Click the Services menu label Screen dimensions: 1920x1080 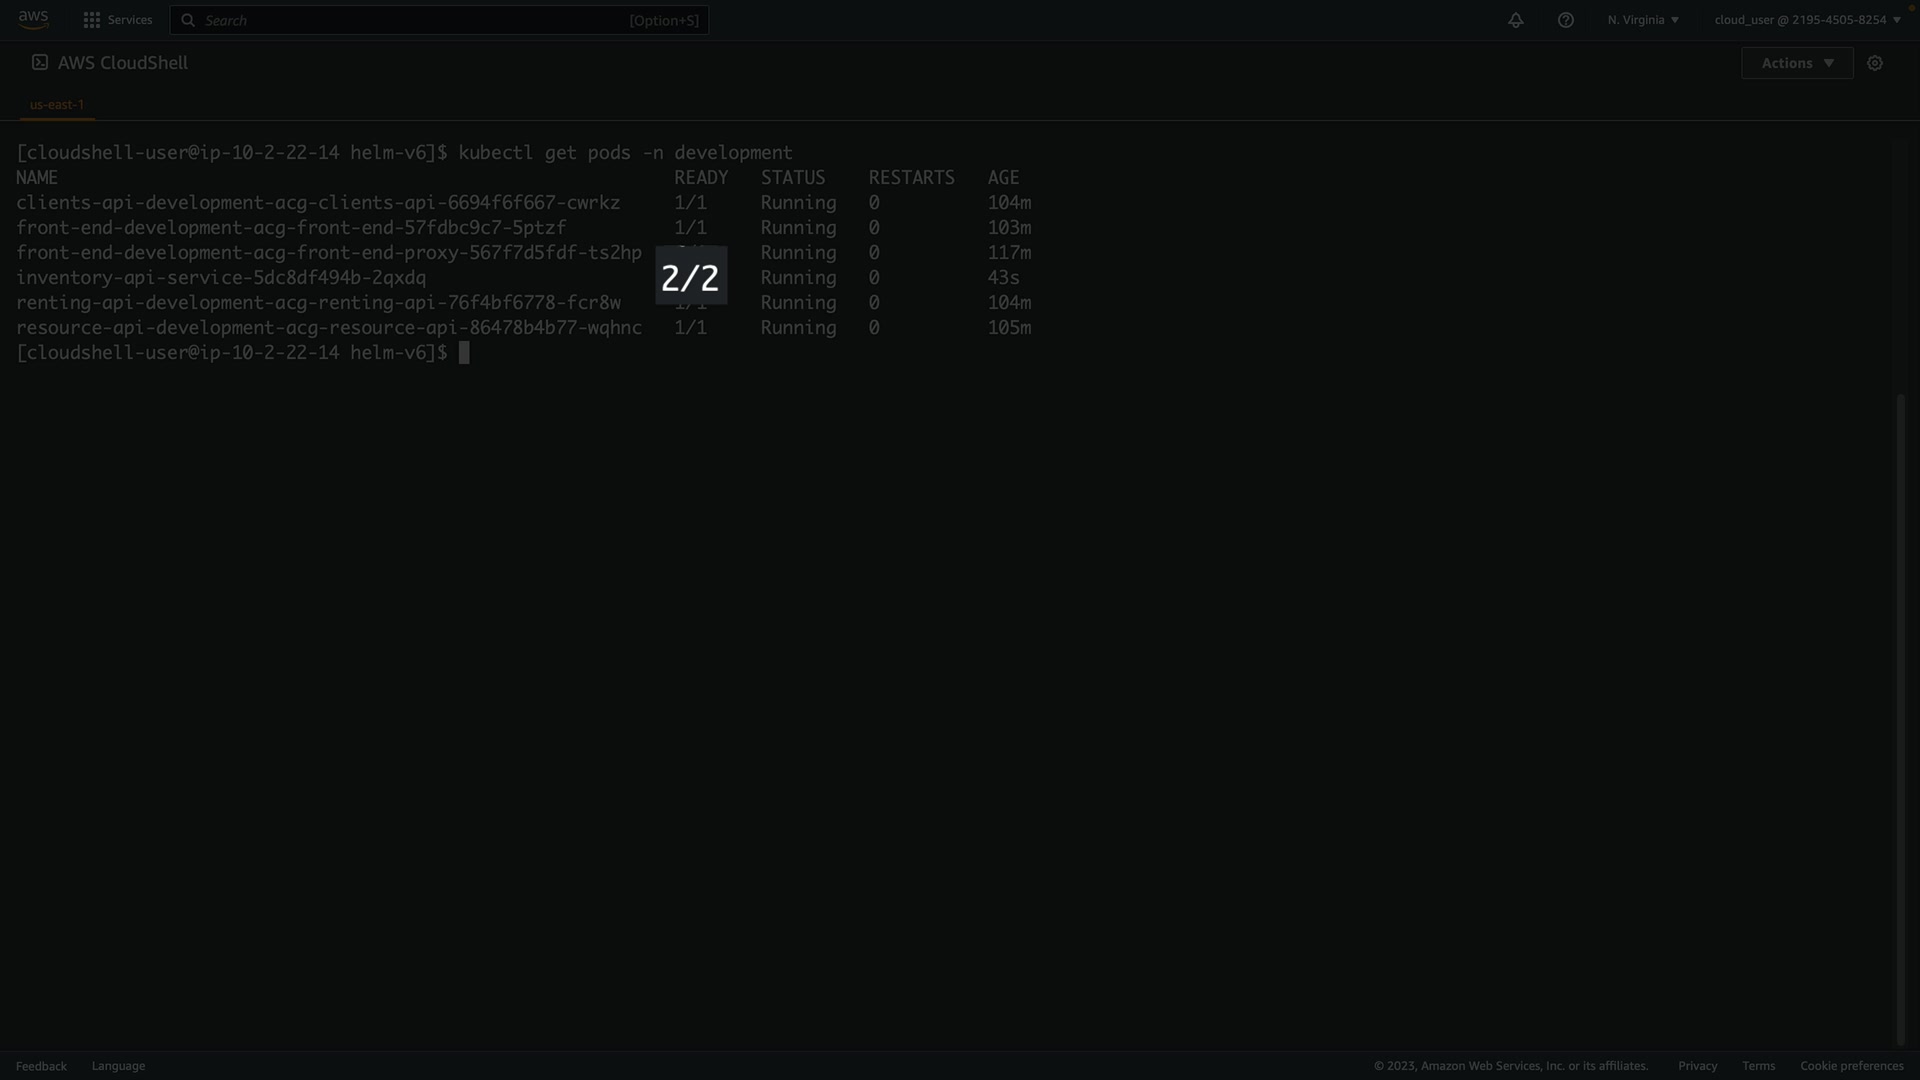pyautogui.click(x=130, y=20)
